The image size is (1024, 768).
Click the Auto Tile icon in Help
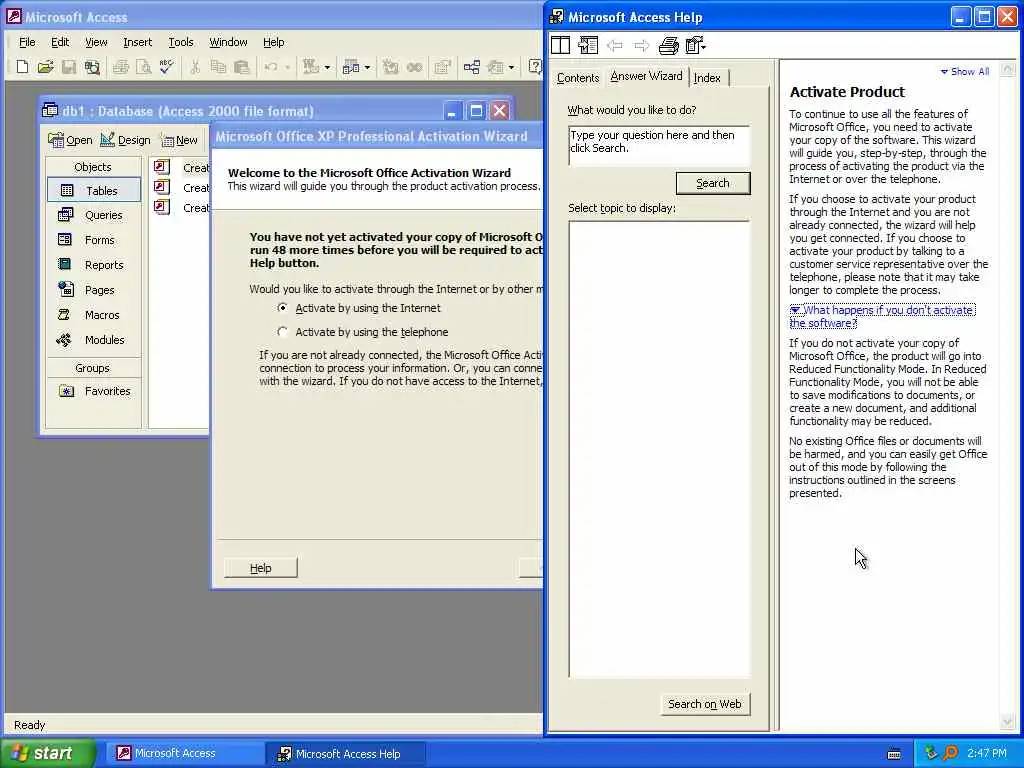[x=560, y=45]
